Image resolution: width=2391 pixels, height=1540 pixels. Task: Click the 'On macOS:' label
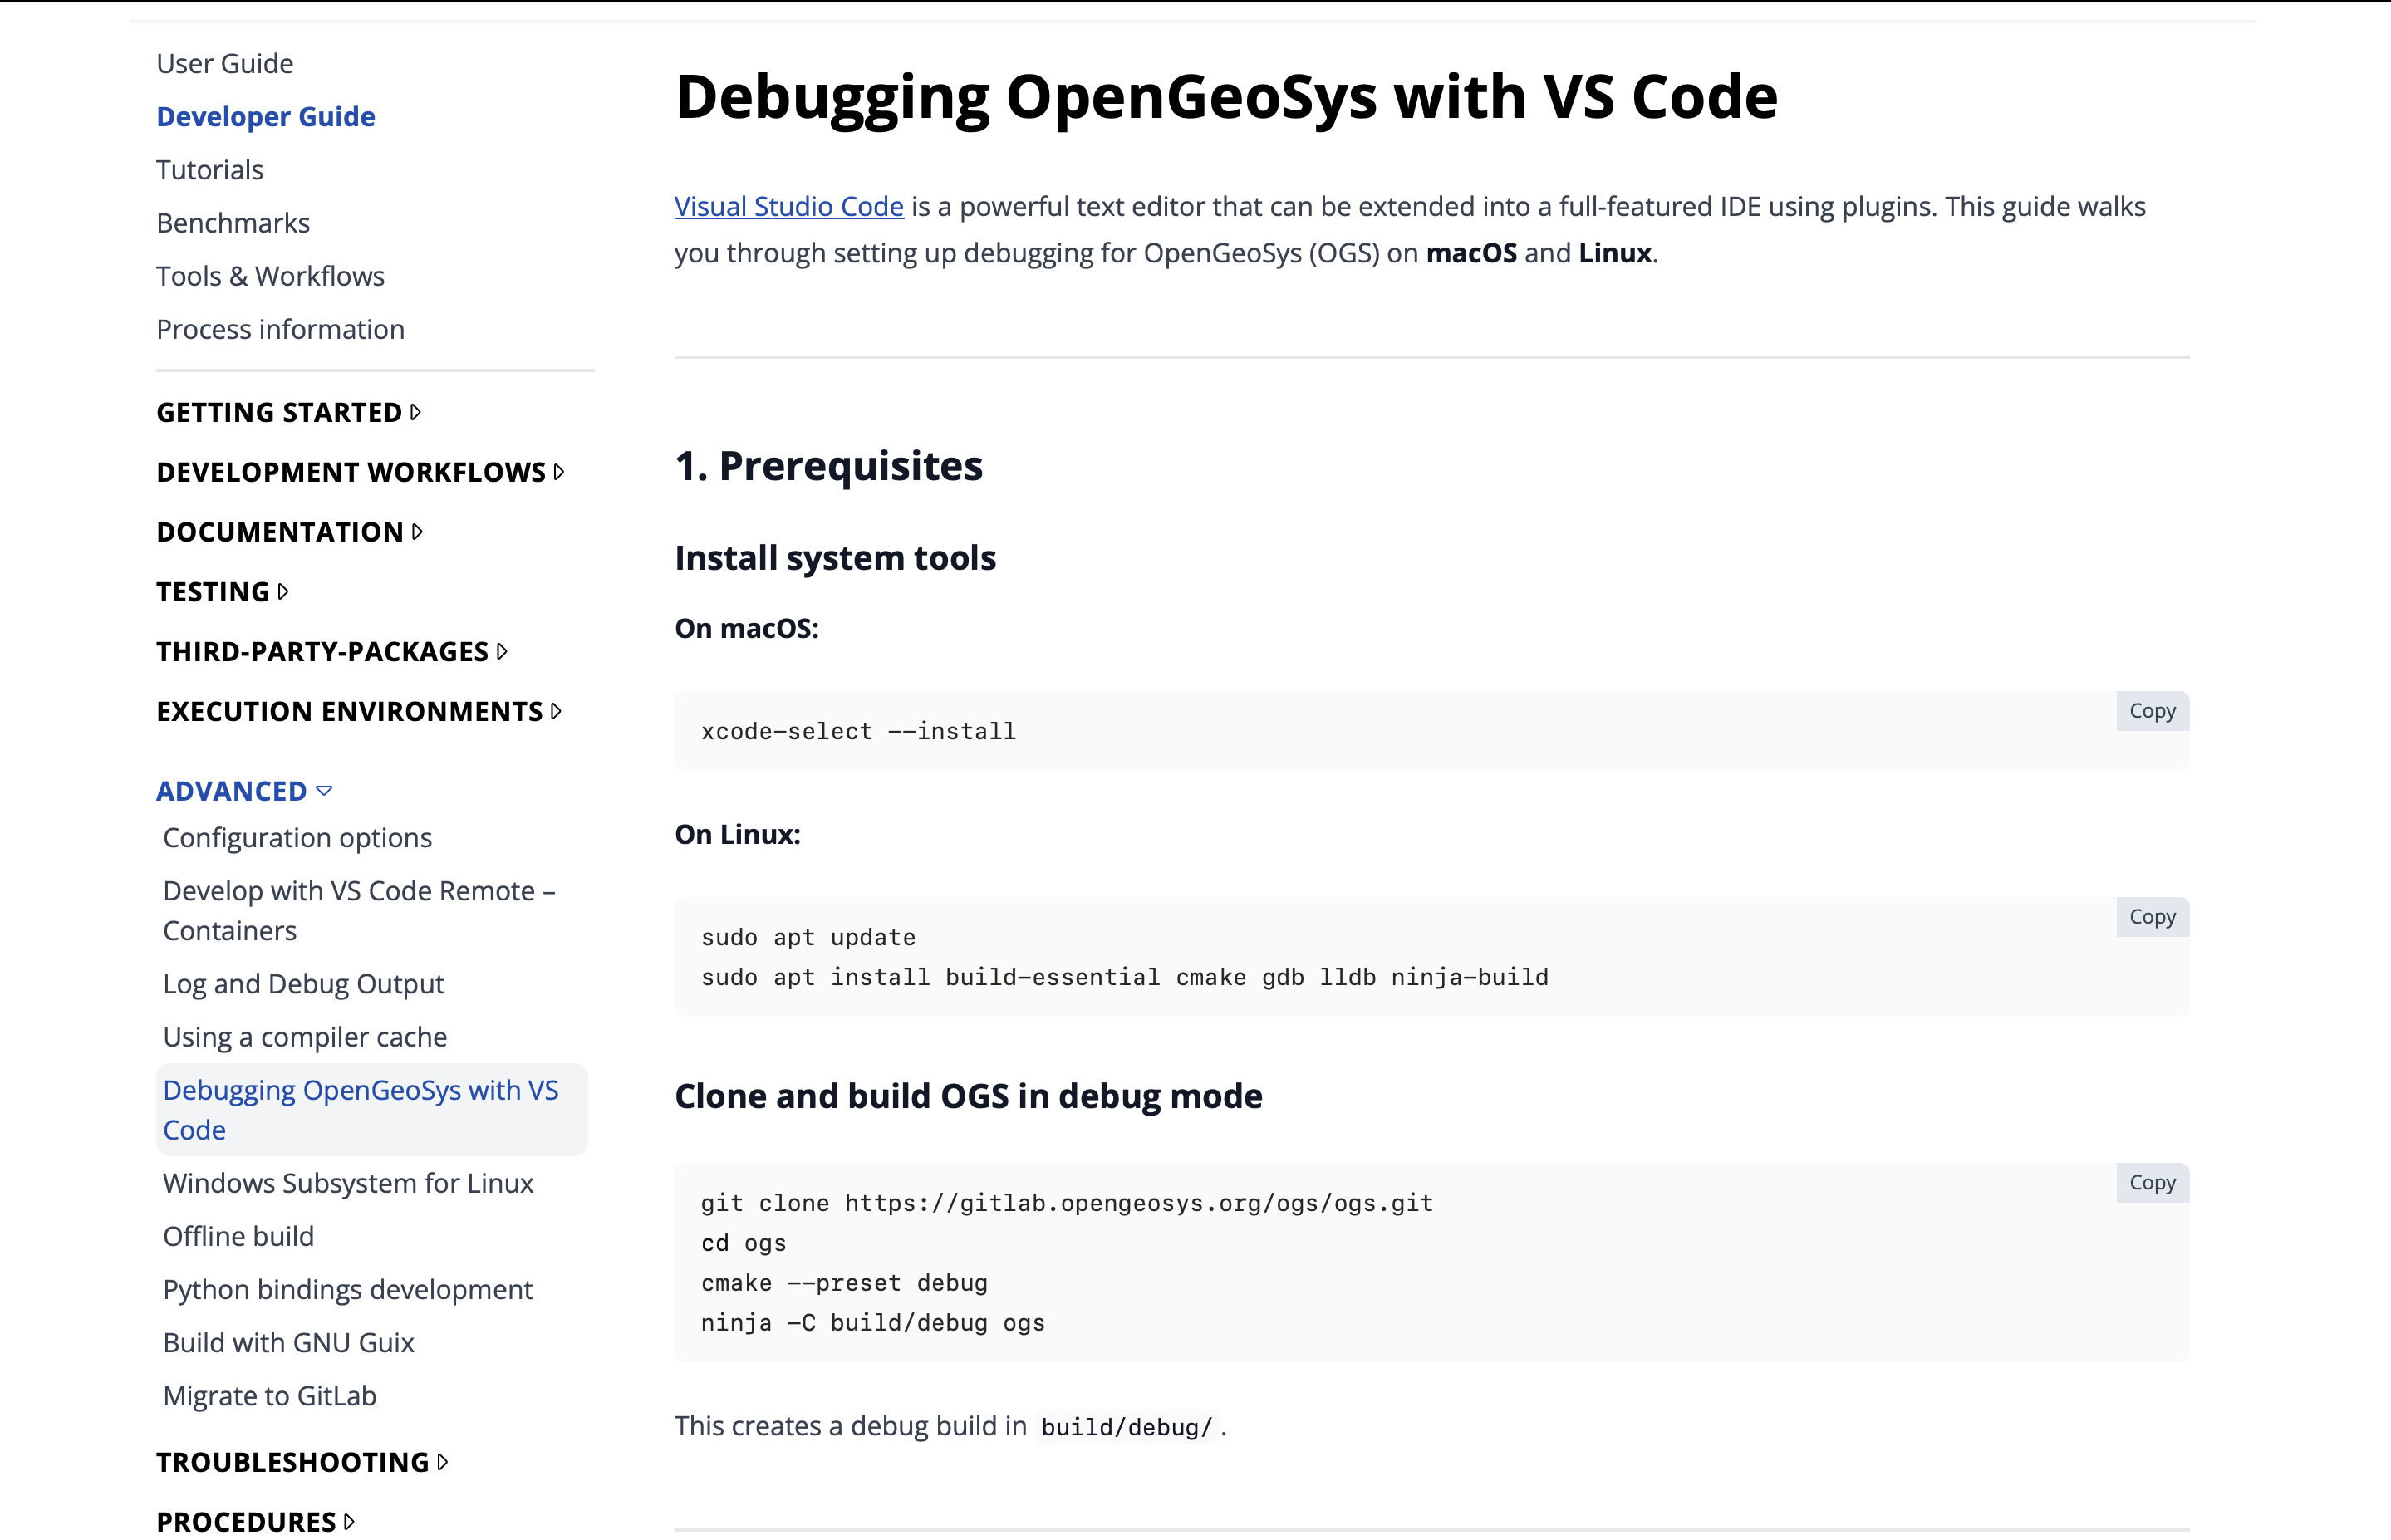[747, 628]
